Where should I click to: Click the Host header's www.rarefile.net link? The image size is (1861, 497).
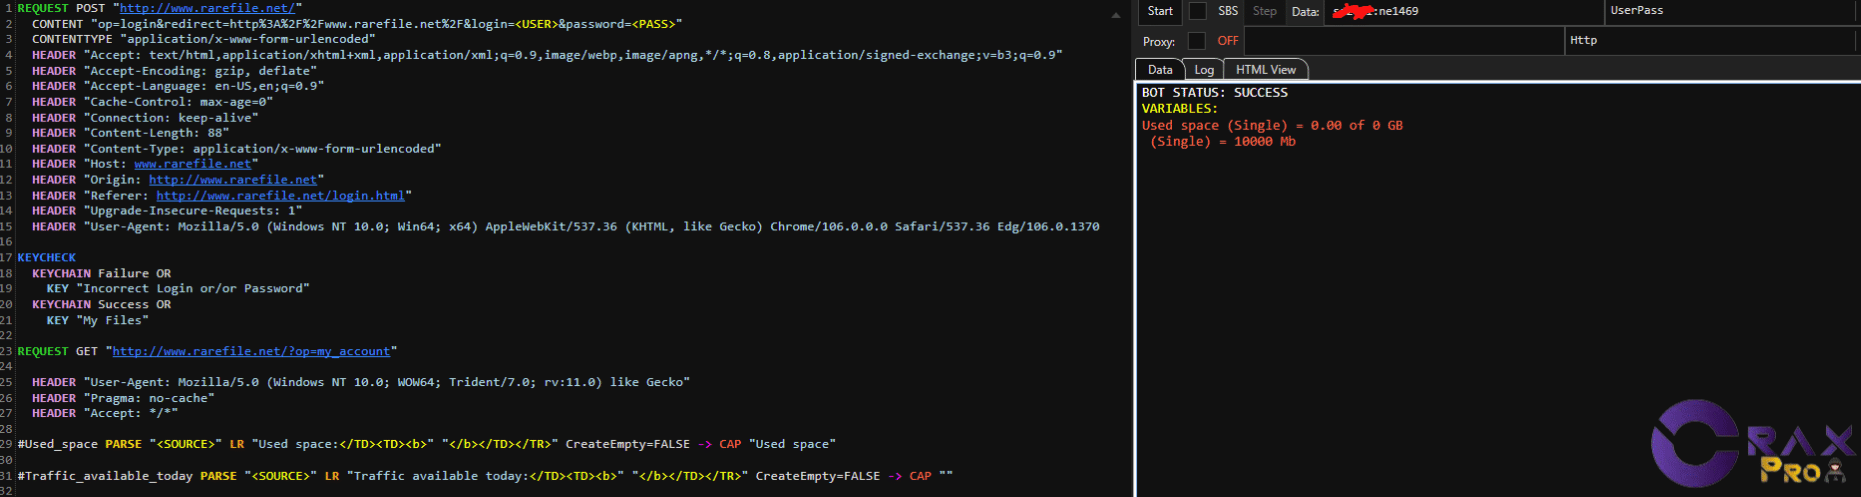coord(193,164)
